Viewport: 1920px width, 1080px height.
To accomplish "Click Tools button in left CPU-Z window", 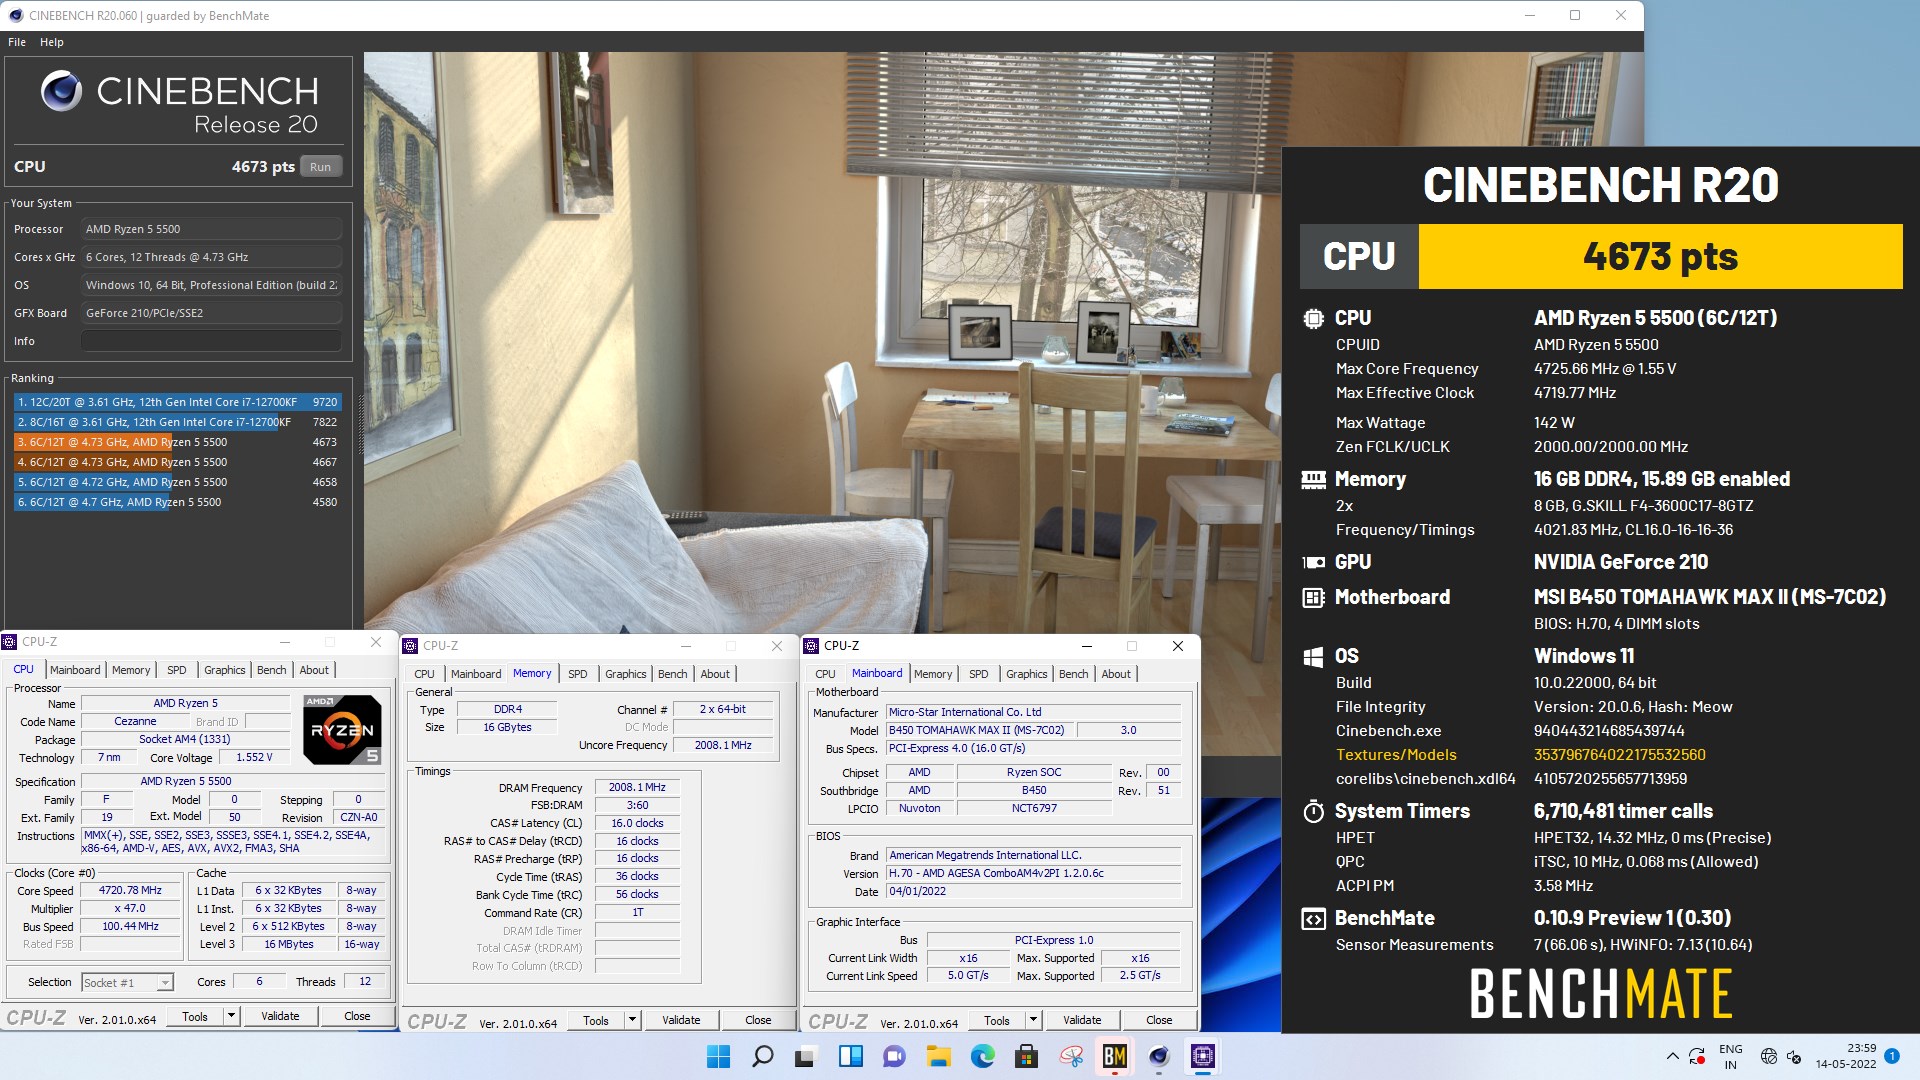I will coord(195,1016).
